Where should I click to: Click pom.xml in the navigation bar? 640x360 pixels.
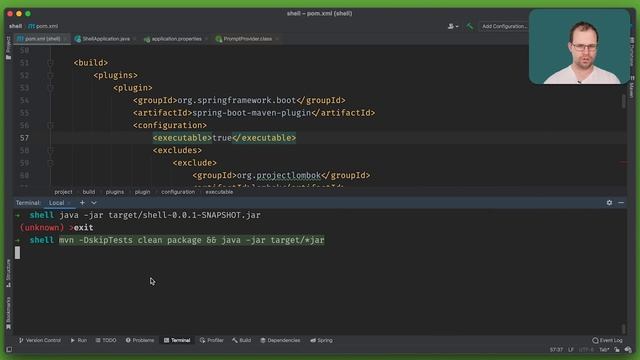[43, 26]
